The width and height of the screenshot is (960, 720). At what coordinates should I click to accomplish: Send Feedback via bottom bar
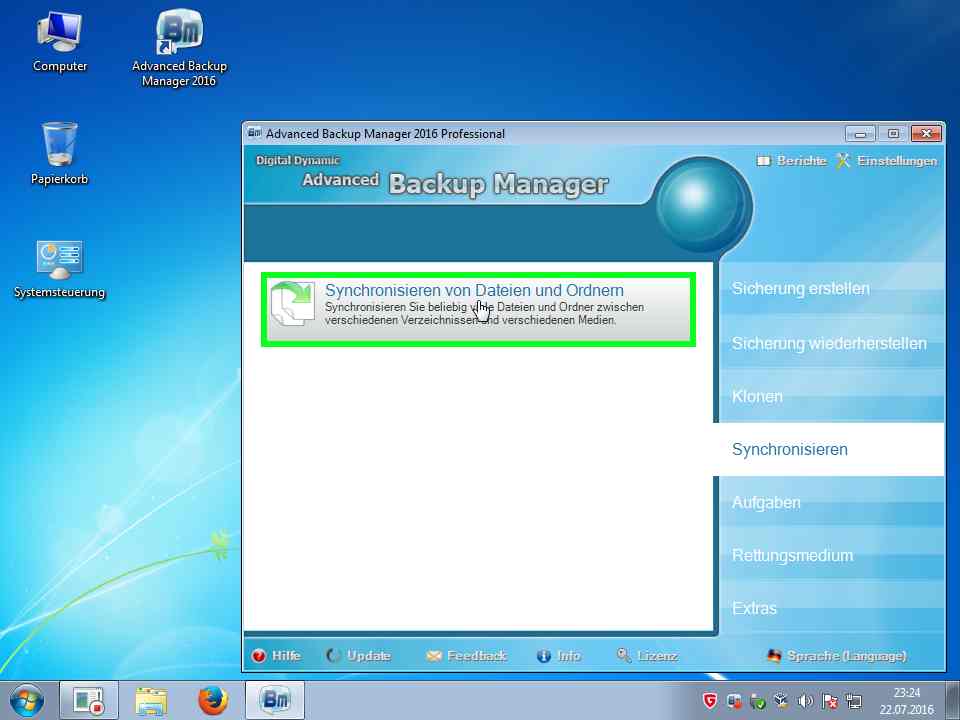pyautogui.click(x=477, y=656)
